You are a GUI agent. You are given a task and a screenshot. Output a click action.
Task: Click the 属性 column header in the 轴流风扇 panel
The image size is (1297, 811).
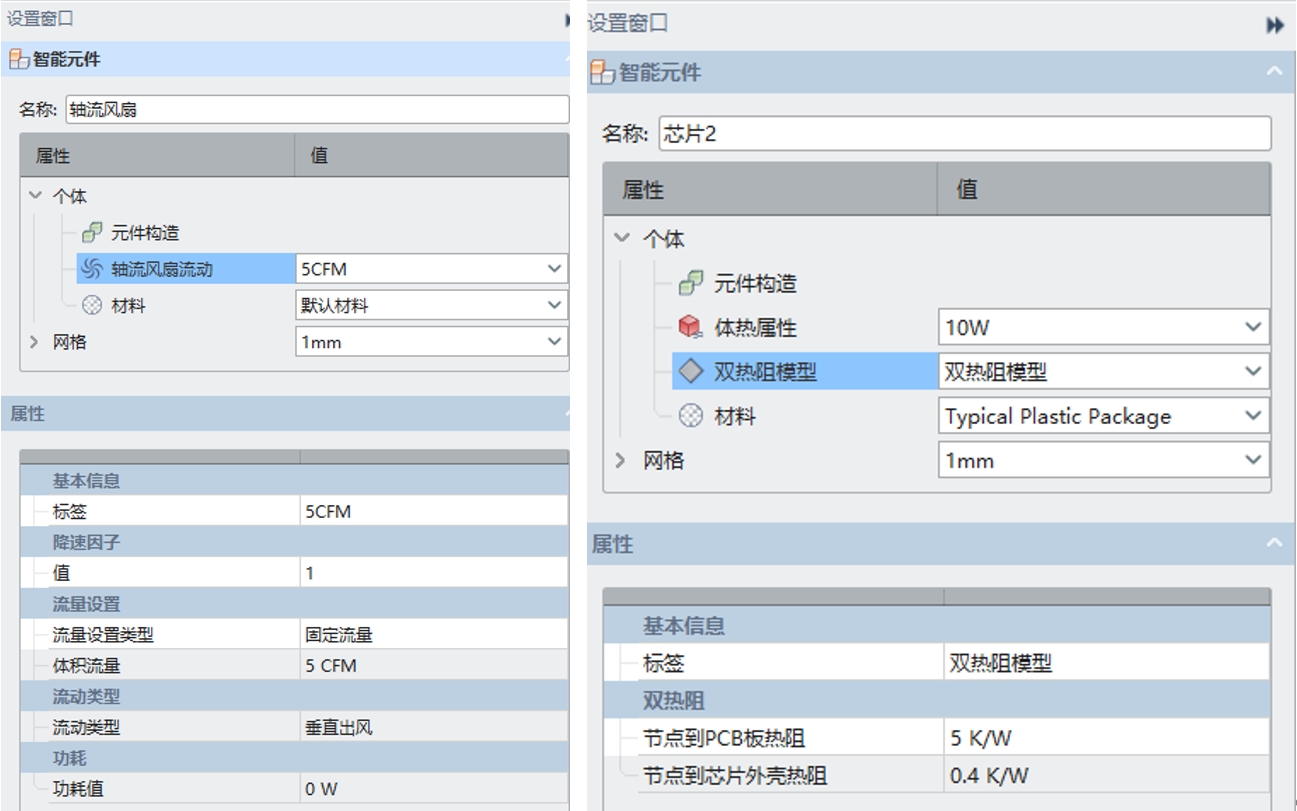tap(157, 156)
